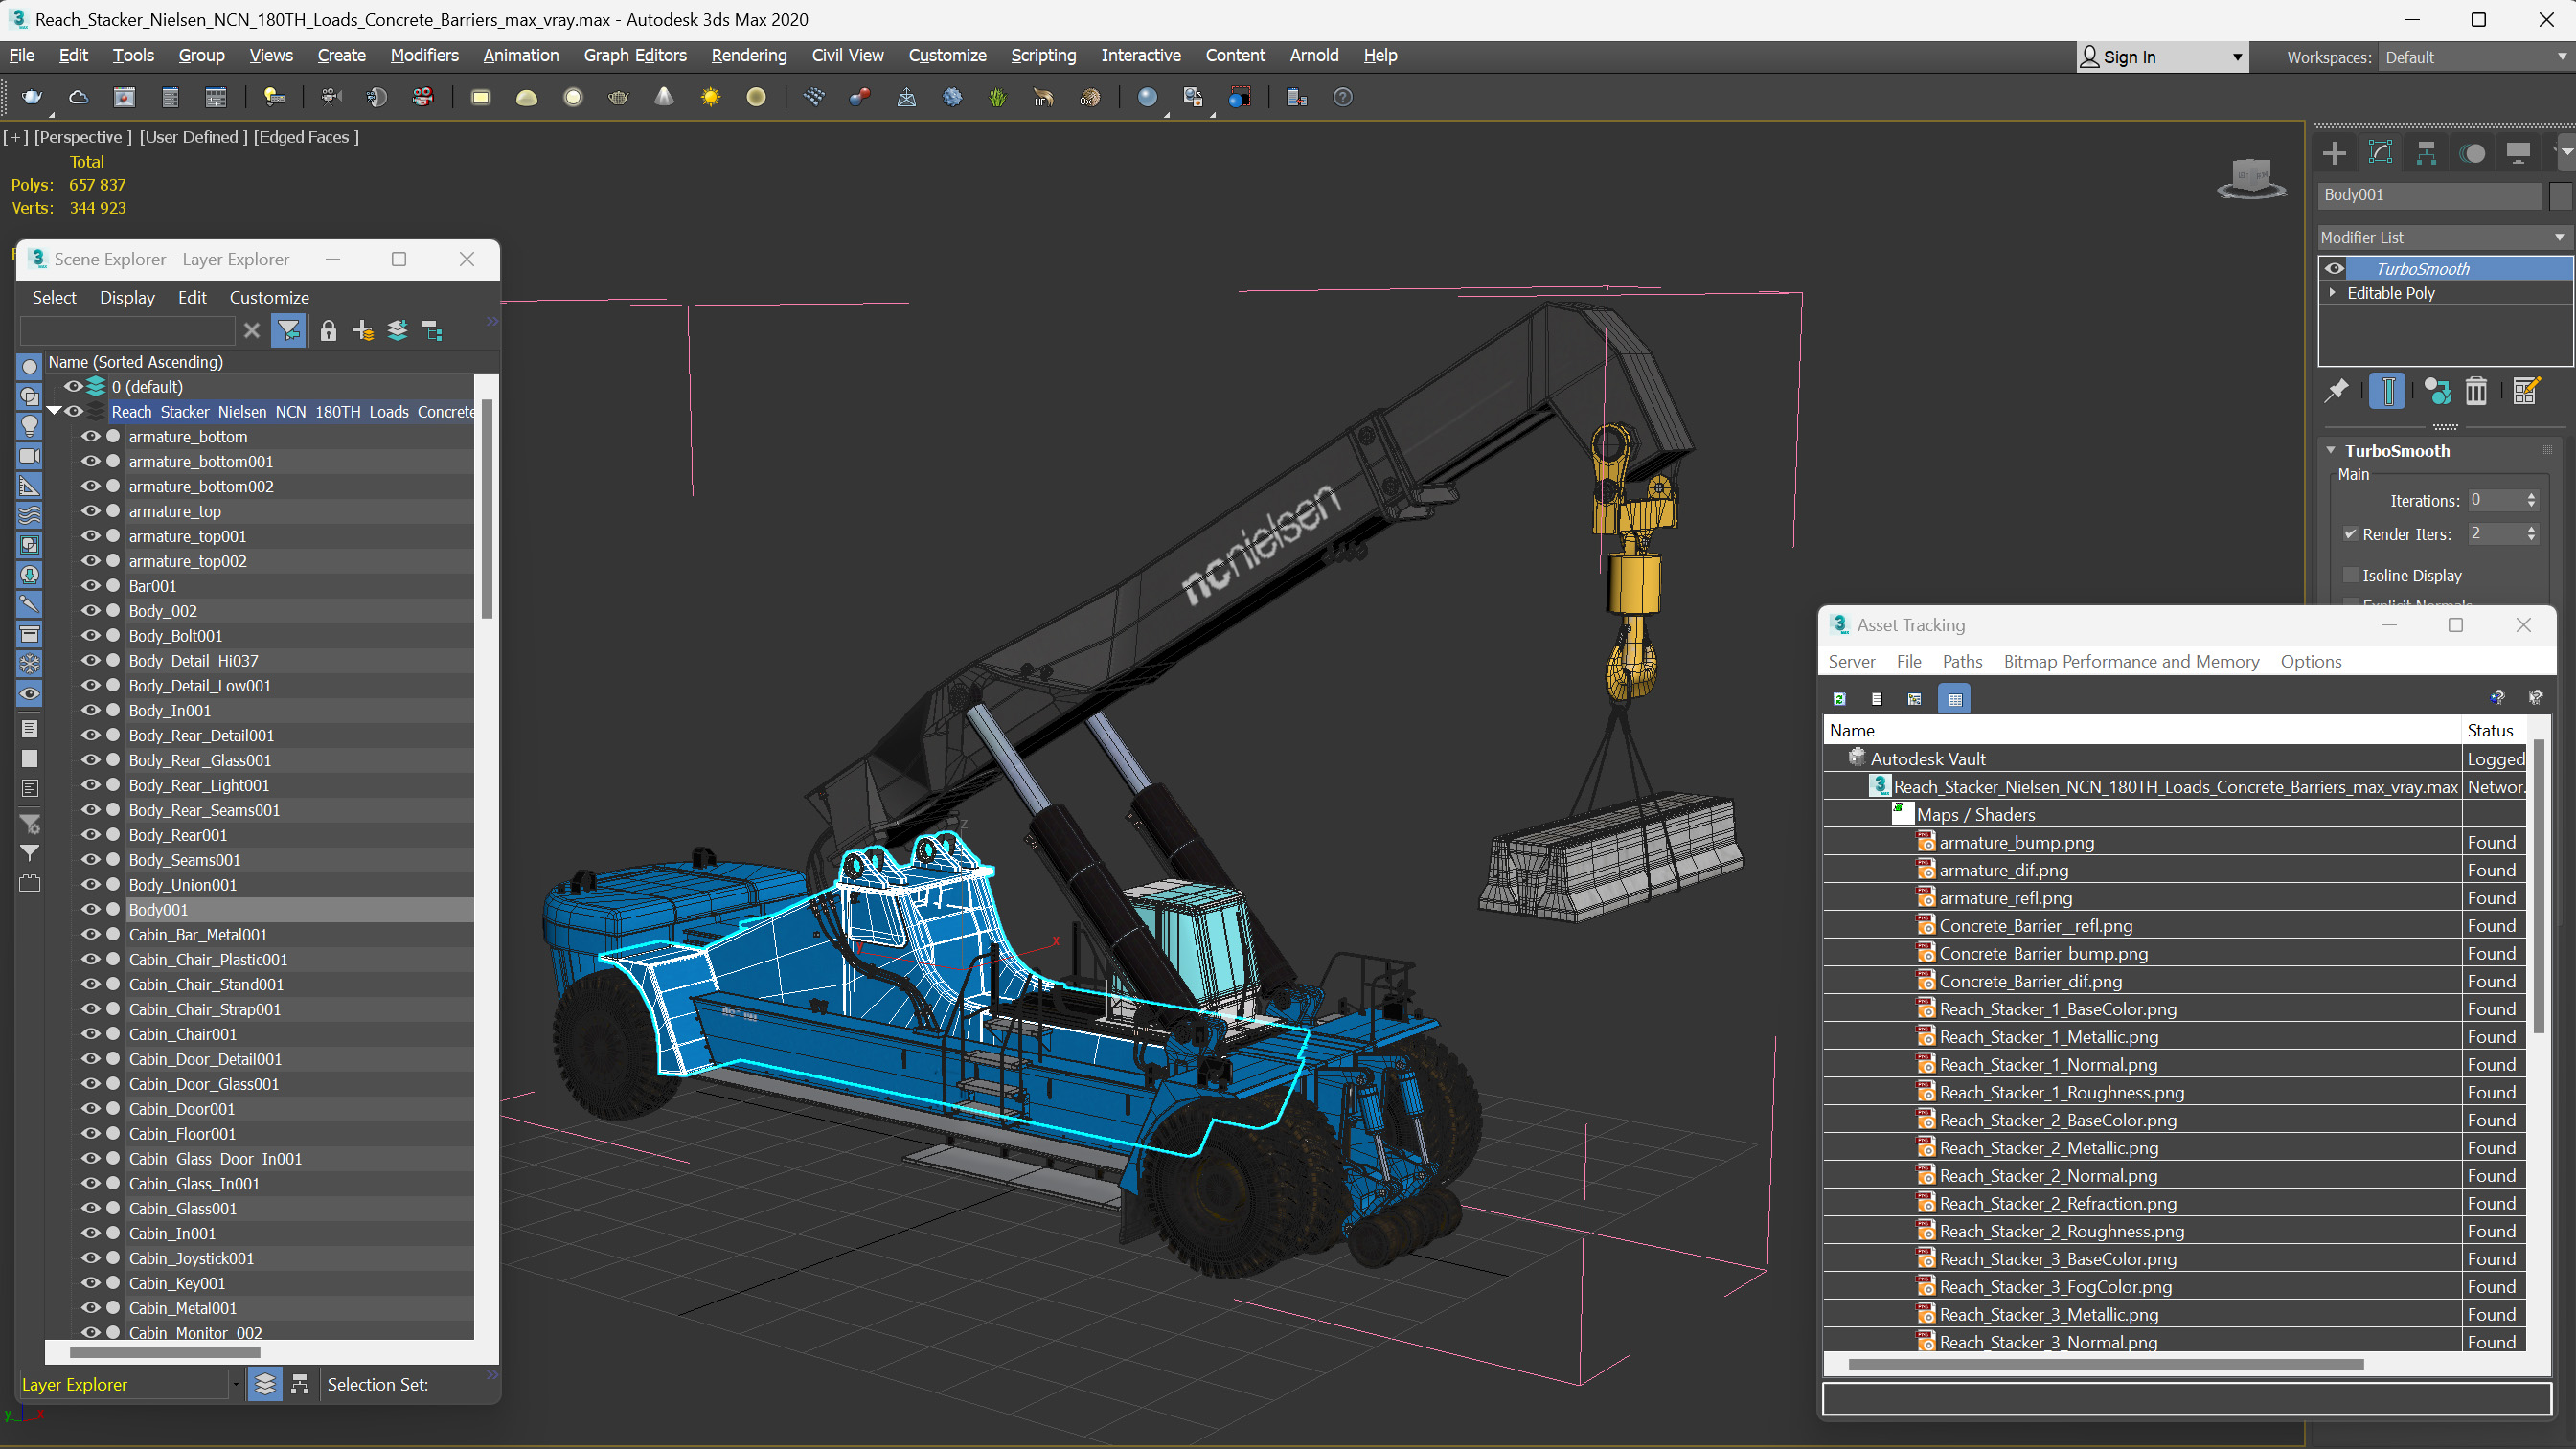Screen dimensions: 2576x1449
Task: Click the green grass toolbar icon
Action: pyautogui.click(x=997, y=97)
